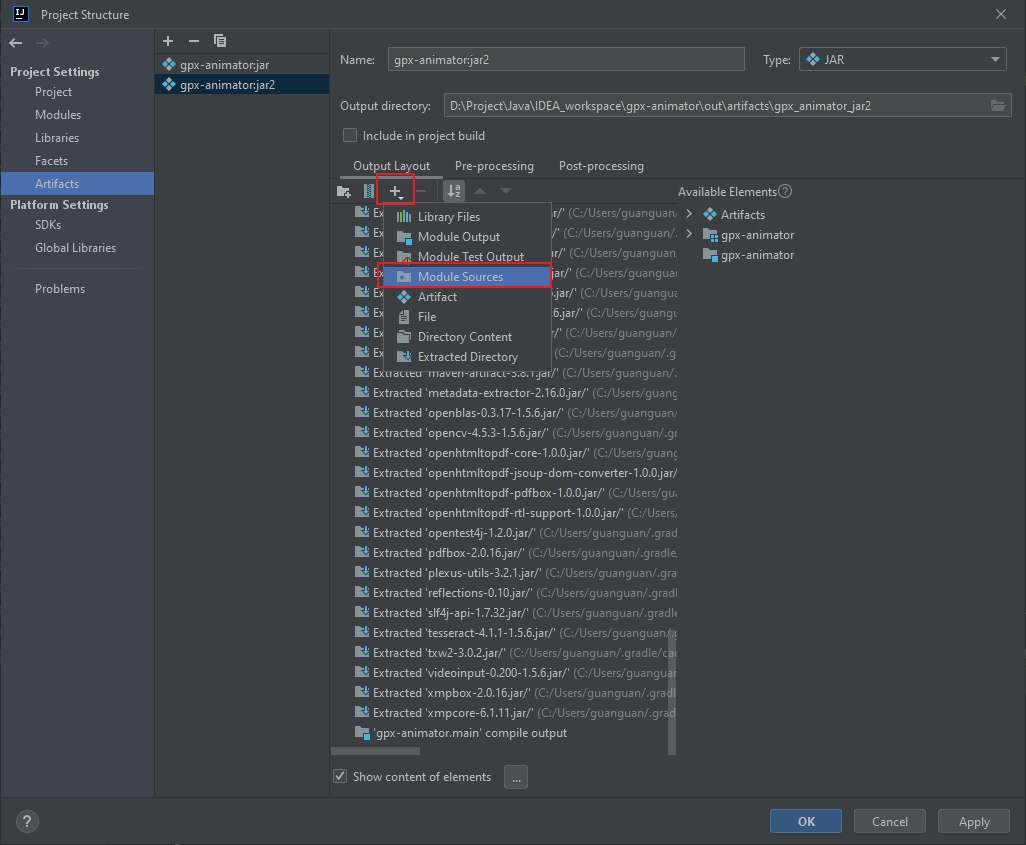This screenshot has height=845, width=1026.
Task: Create archive in output layout toolbar
Action: pos(369,191)
